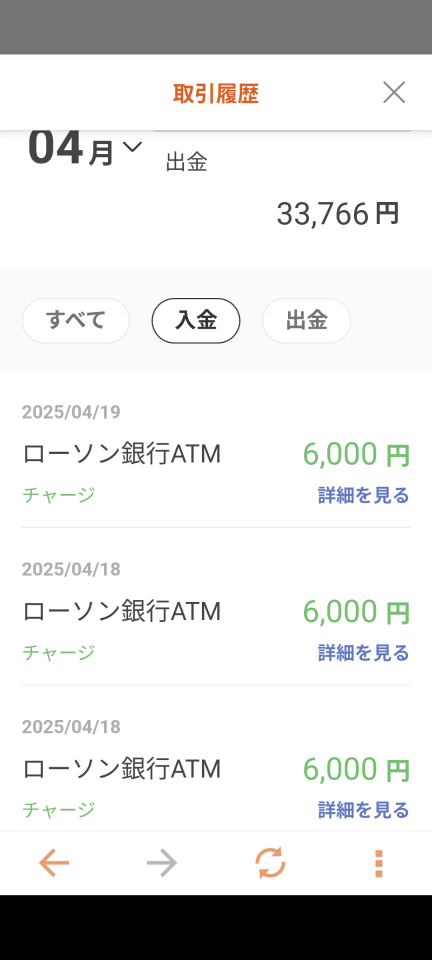
Task: Click the チャージ label under the 04/19 entry
Action: [59, 495]
